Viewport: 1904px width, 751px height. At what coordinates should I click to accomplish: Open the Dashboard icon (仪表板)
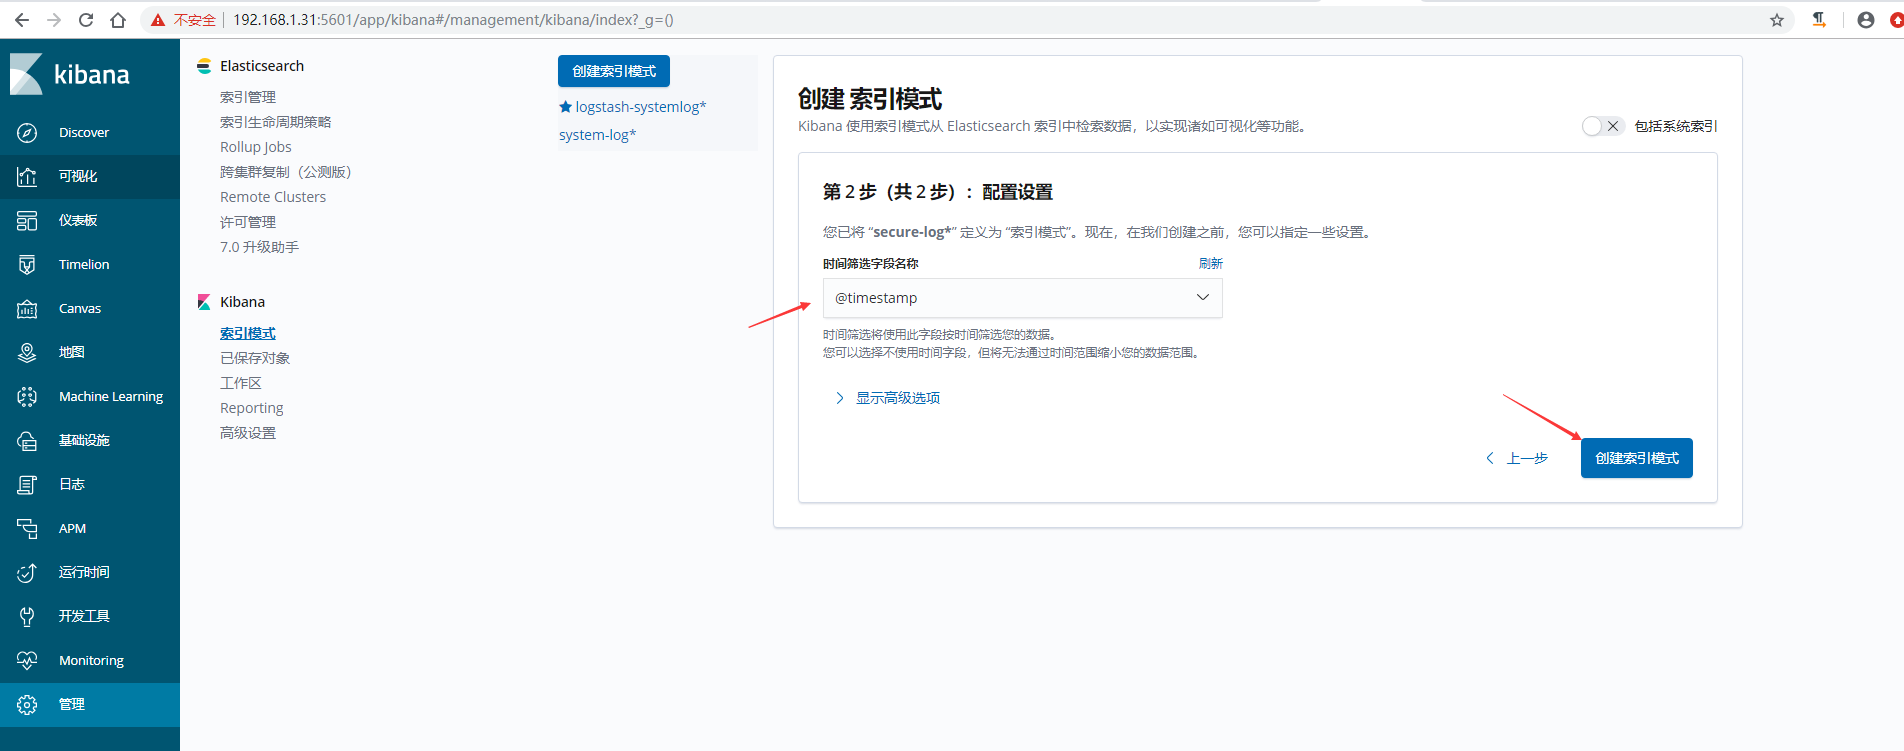point(27,220)
